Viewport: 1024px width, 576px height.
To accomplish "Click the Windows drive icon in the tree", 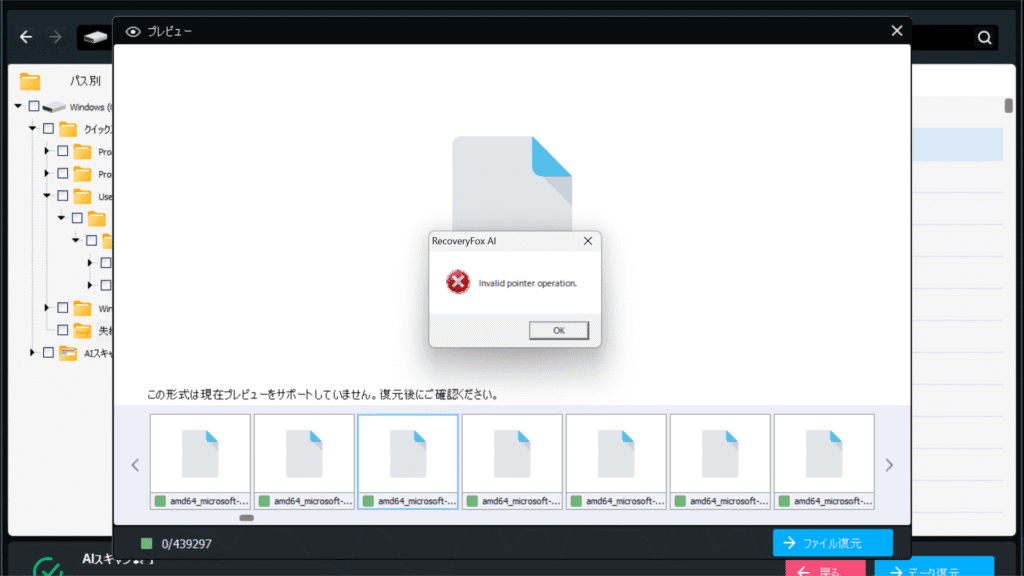I will [x=54, y=106].
